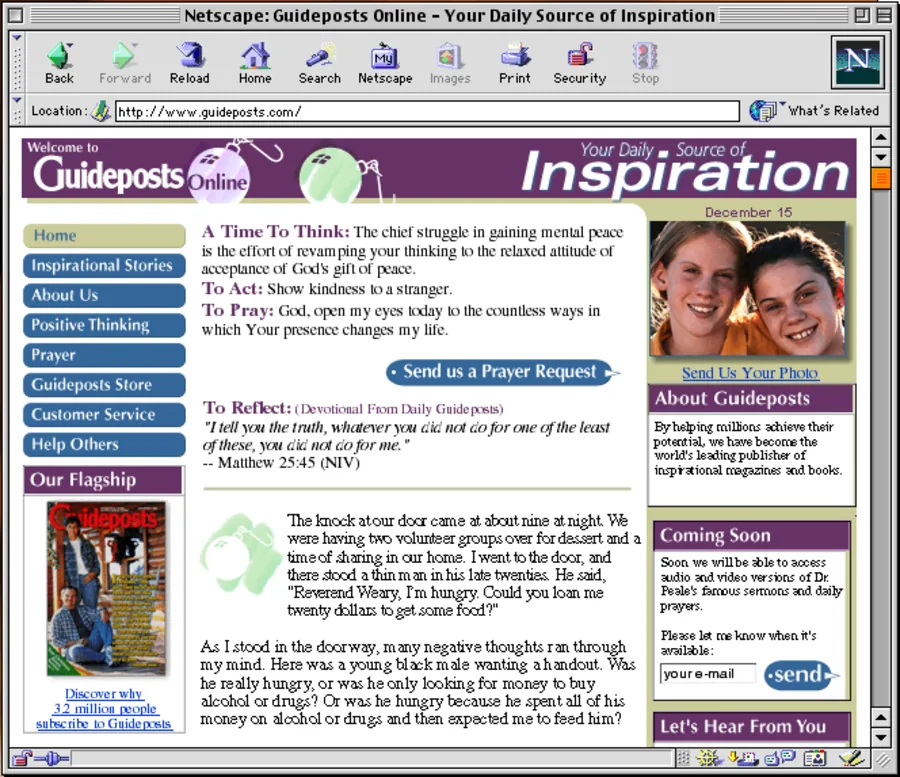The width and height of the screenshot is (900, 777).
Task: Click the window zoom box in title bar
Action: 862,15
